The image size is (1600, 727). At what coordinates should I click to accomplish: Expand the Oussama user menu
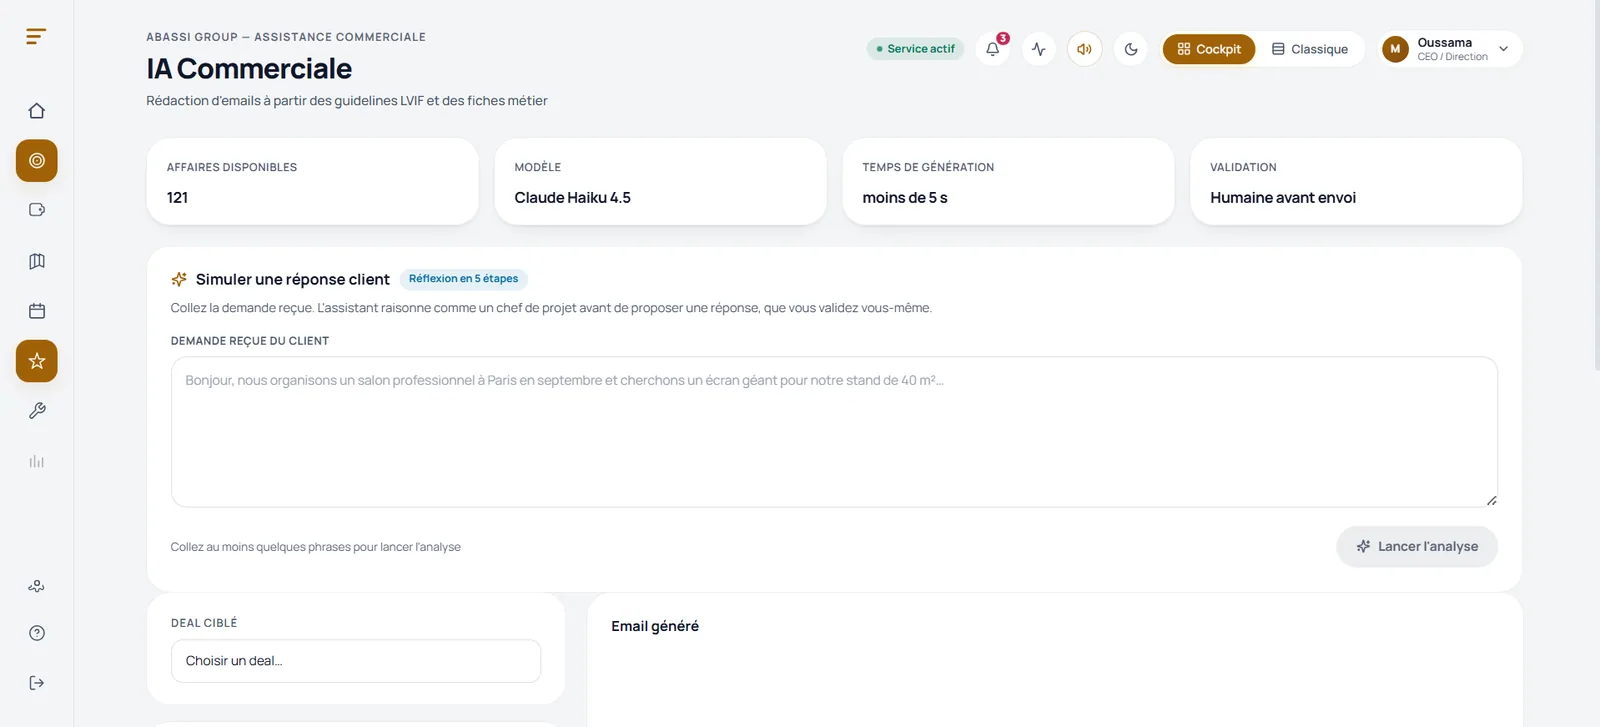click(1450, 49)
